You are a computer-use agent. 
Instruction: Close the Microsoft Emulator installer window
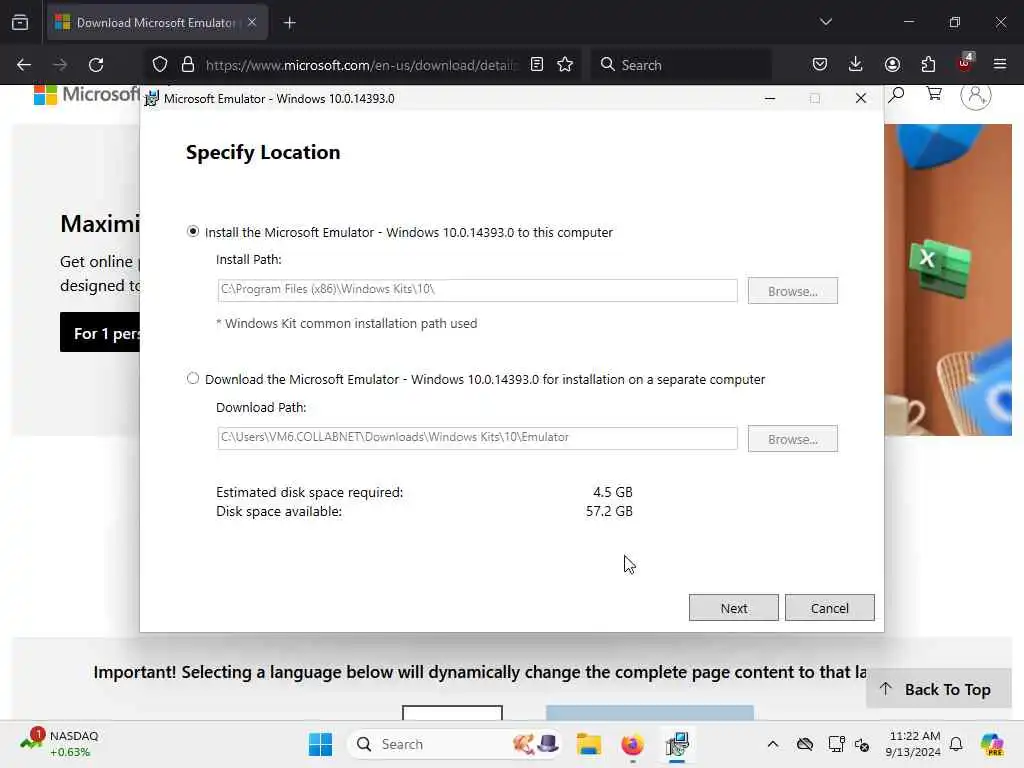(861, 99)
